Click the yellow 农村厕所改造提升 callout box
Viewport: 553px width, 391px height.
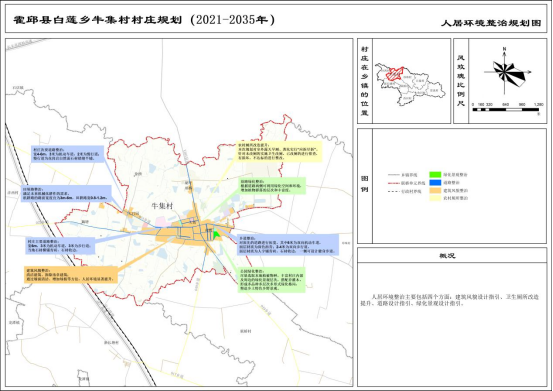click(x=279, y=152)
